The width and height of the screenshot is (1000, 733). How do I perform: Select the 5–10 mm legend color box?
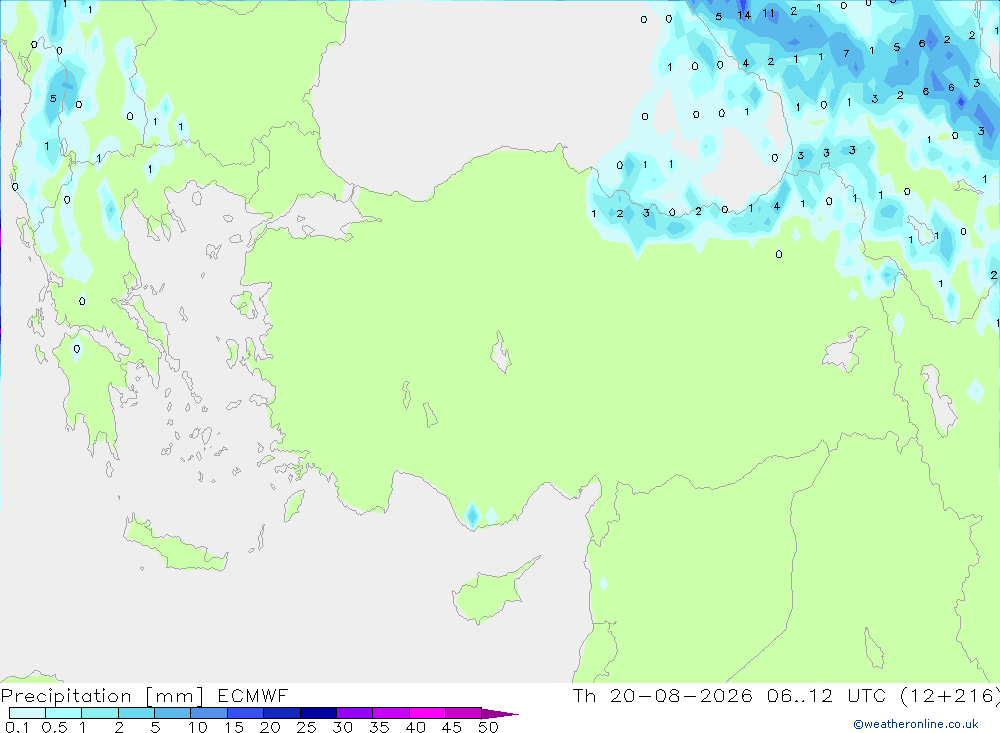tap(173, 713)
